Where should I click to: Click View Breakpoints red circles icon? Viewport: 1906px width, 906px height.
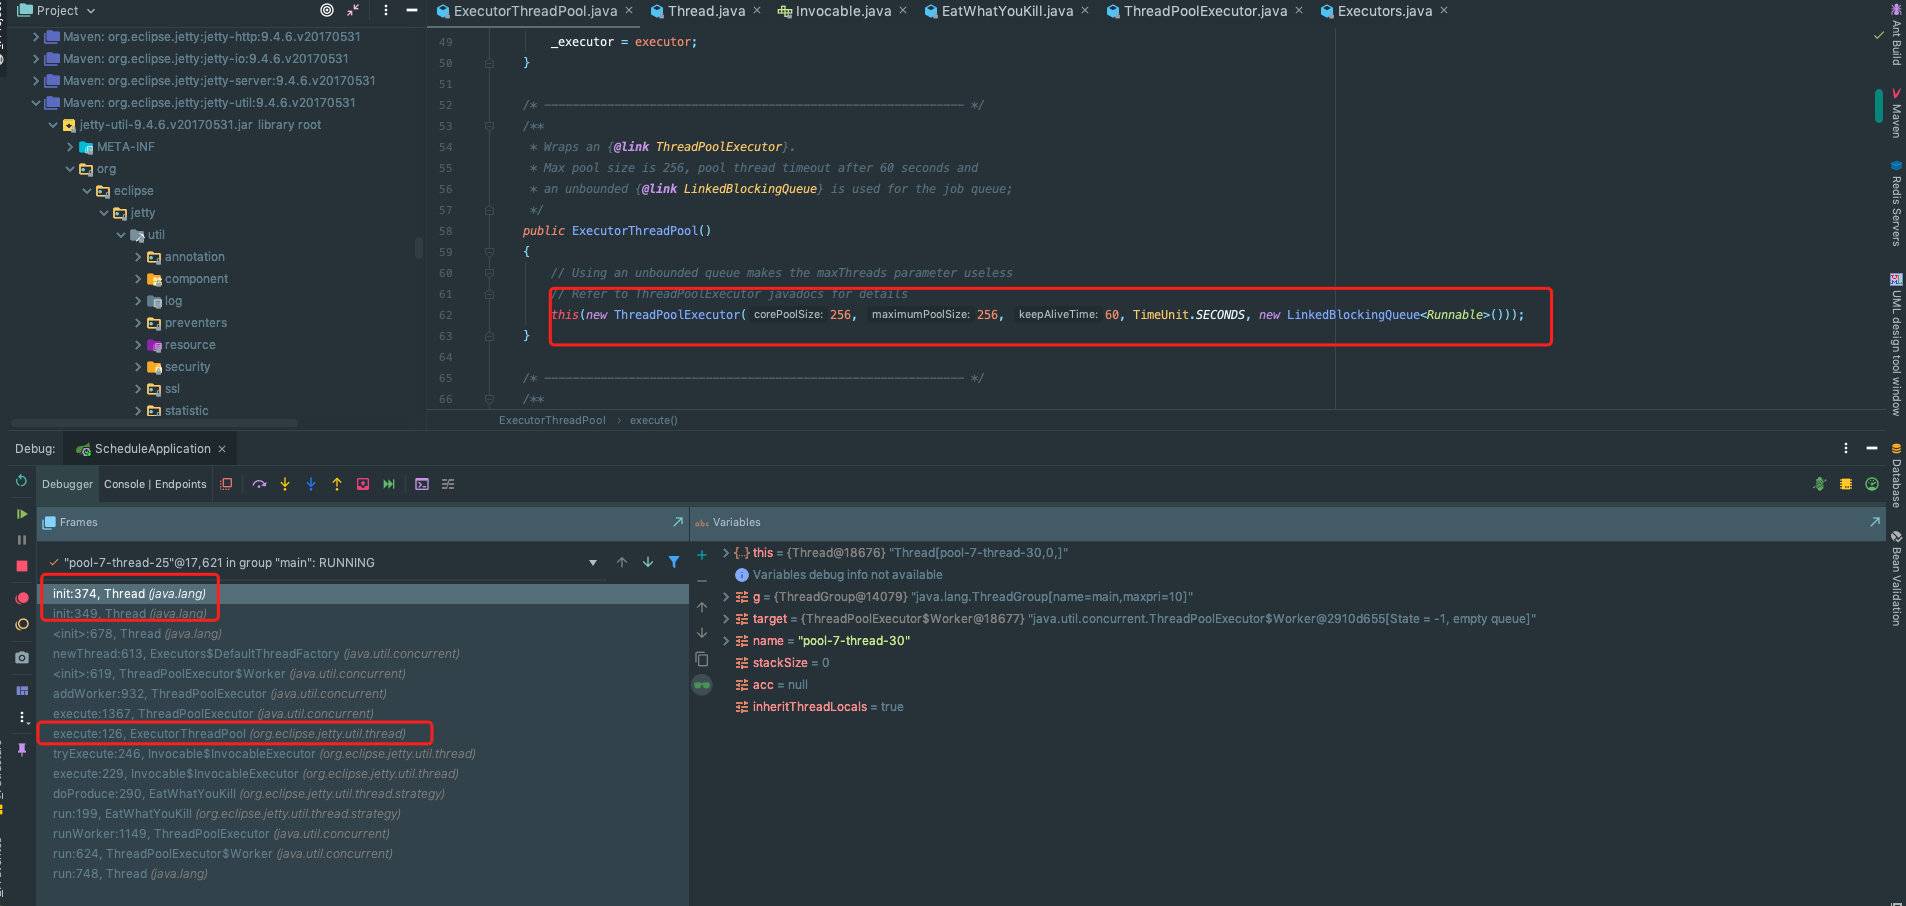coord(22,598)
